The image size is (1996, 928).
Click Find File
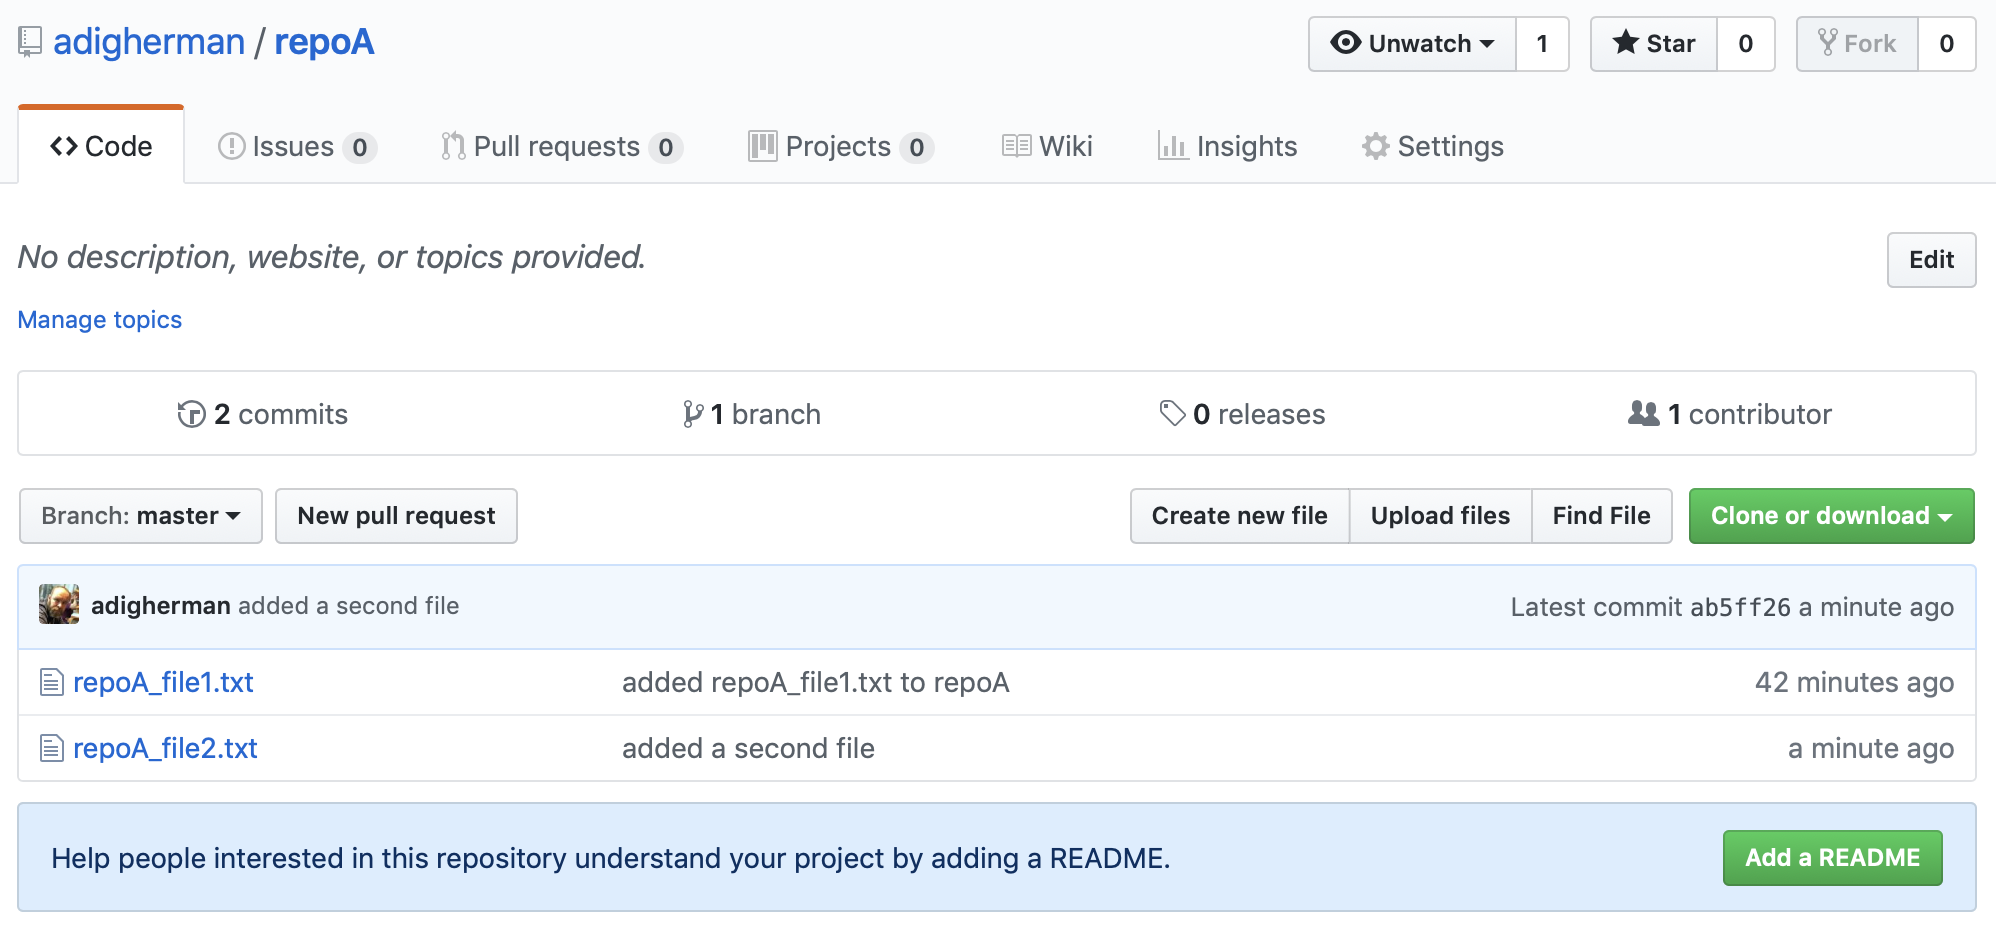tap(1601, 516)
